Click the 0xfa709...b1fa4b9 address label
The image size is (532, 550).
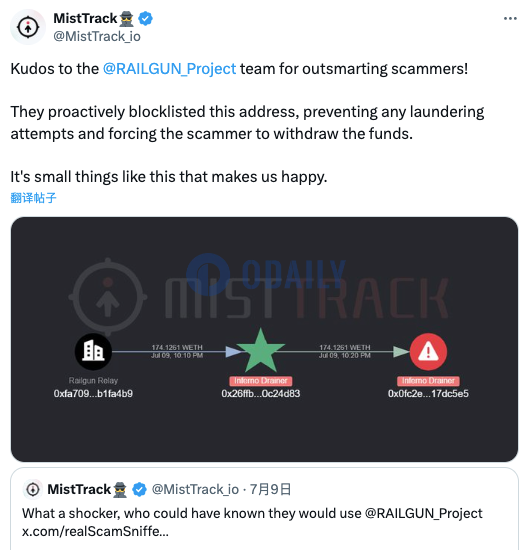pos(93,394)
